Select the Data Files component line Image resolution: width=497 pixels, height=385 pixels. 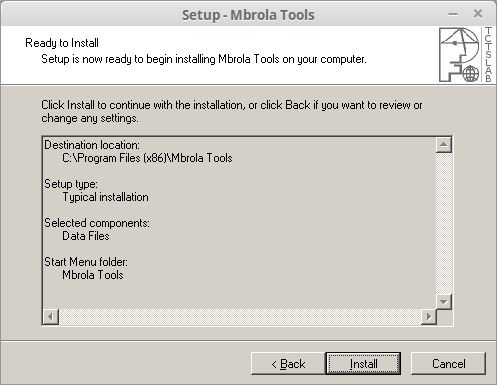pyautogui.click(x=86, y=236)
